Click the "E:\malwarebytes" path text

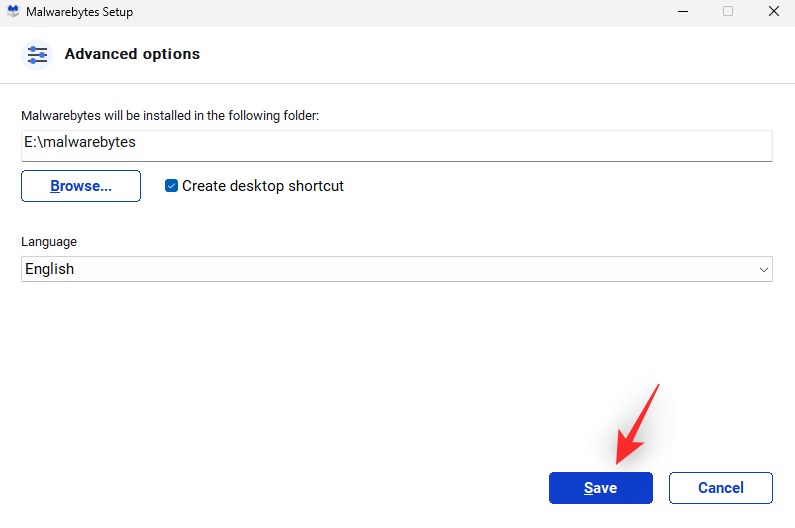point(80,143)
